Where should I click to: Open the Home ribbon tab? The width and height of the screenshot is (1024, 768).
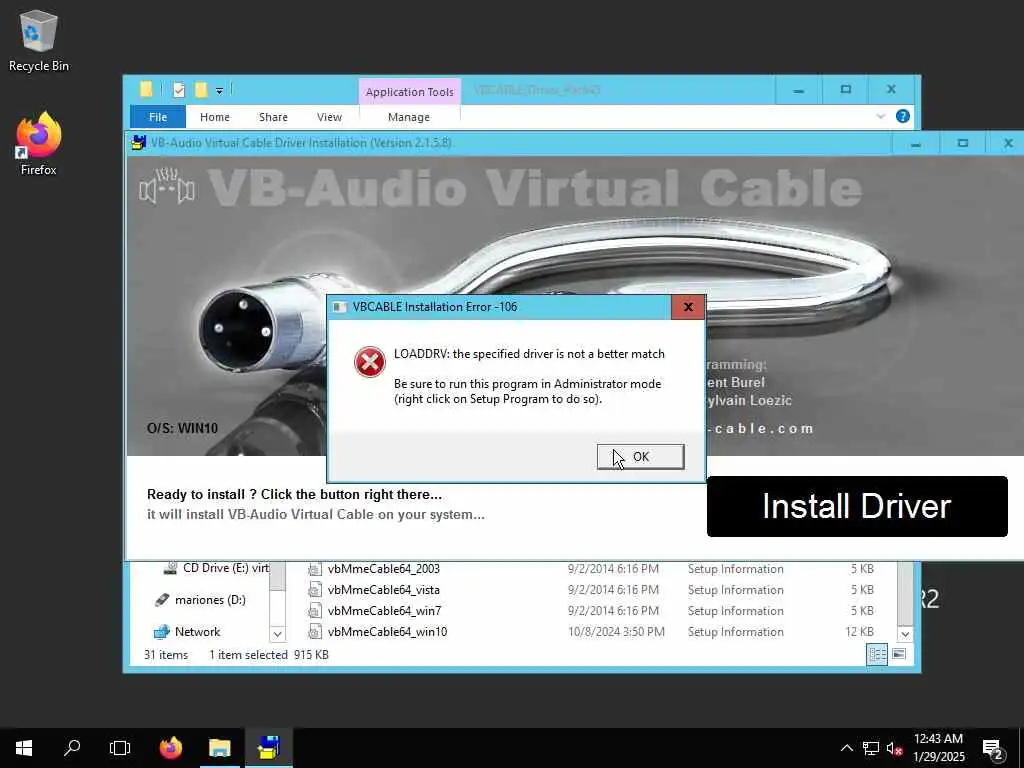pyautogui.click(x=214, y=117)
